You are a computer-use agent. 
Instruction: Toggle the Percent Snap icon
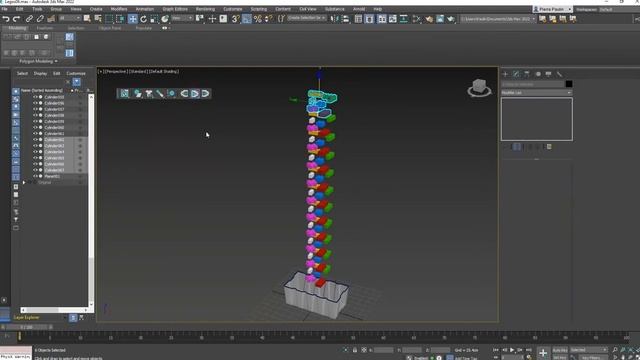[258, 19]
